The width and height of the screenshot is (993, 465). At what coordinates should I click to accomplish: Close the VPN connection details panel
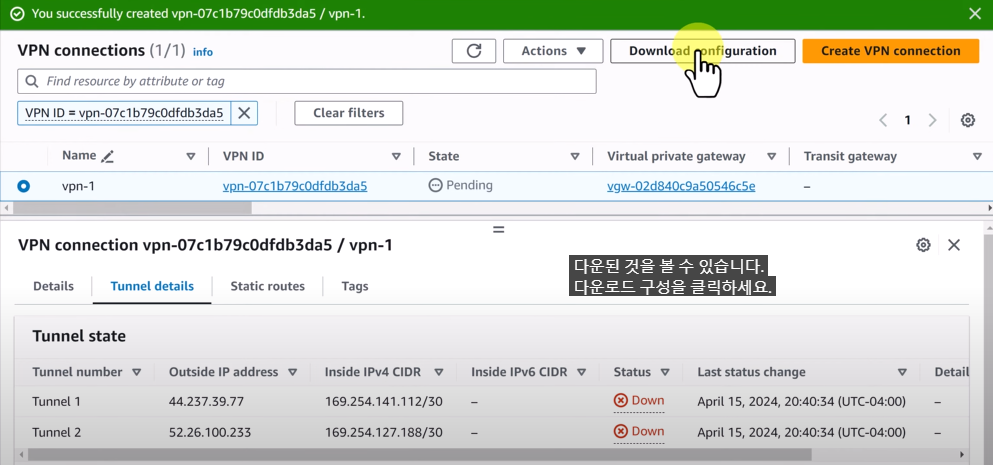click(954, 245)
